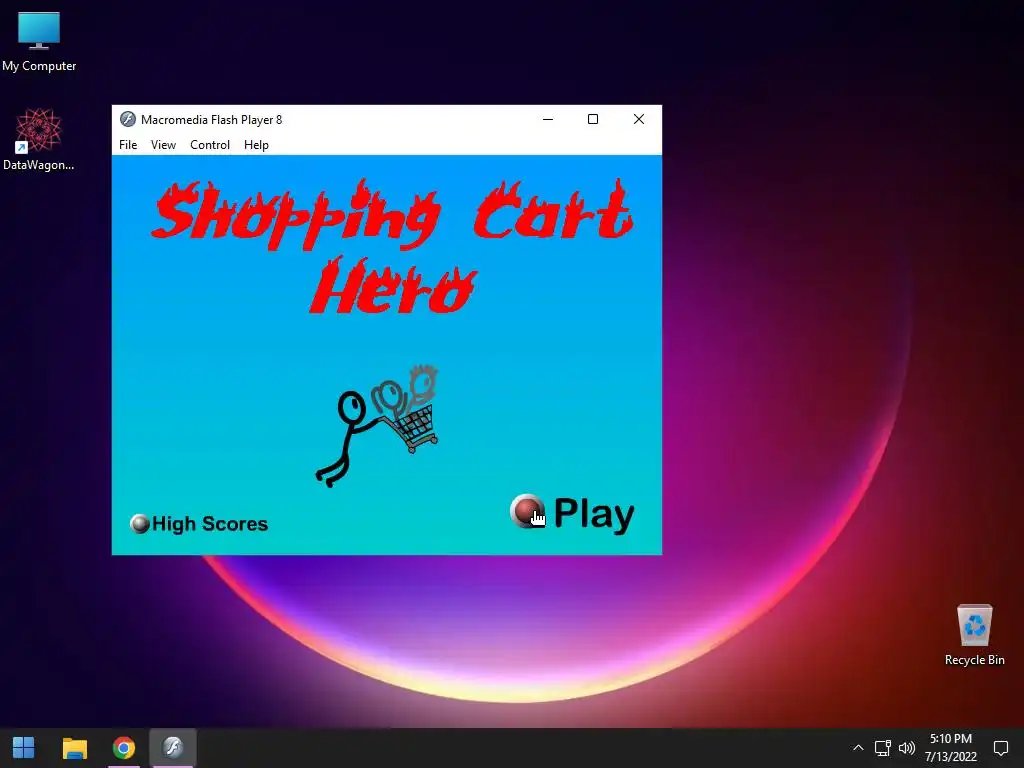Screen dimensions: 1024x768
Task: Select the My Computer desktop icon
Action: (39, 42)
